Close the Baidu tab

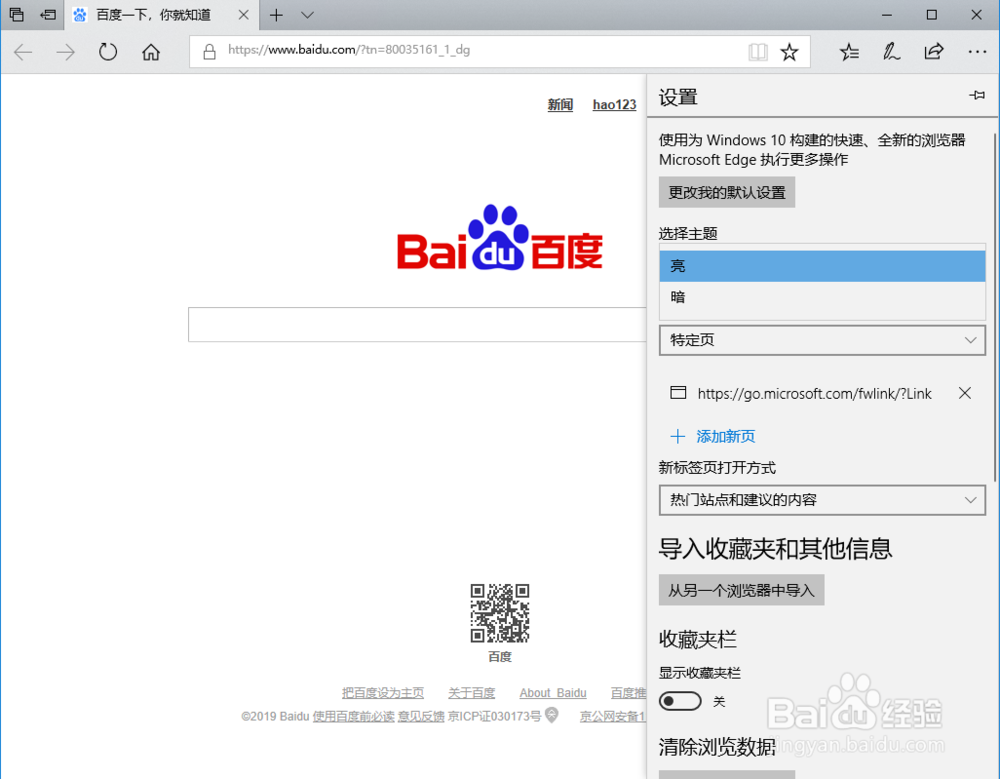[x=244, y=15]
